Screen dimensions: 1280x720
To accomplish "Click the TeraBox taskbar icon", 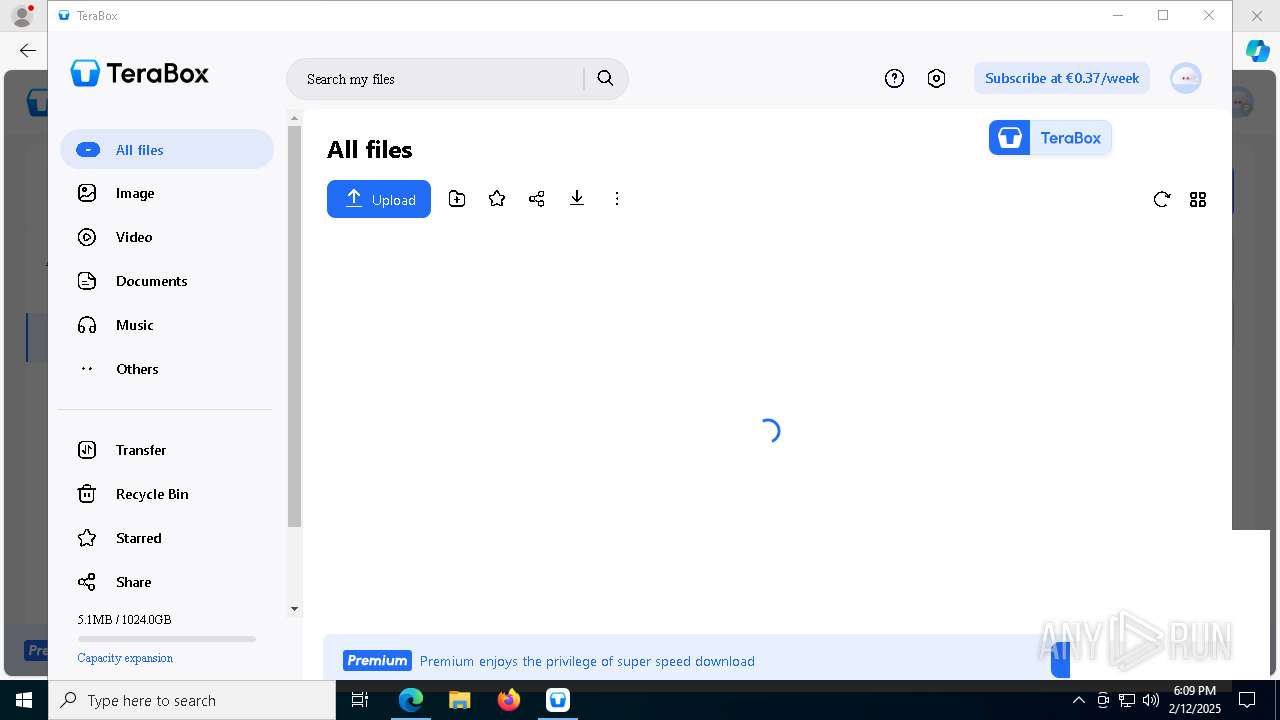I will [558, 700].
